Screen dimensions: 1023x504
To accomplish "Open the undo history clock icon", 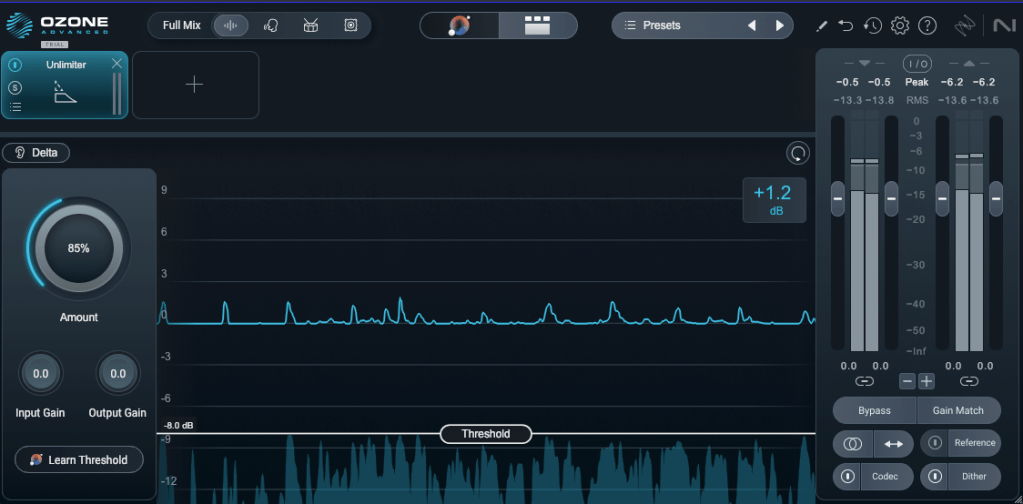I will (x=873, y=26).
